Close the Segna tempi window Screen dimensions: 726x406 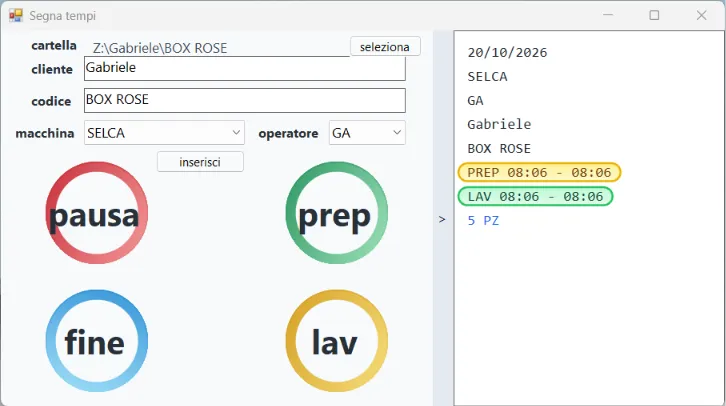(x=701, y=15)
